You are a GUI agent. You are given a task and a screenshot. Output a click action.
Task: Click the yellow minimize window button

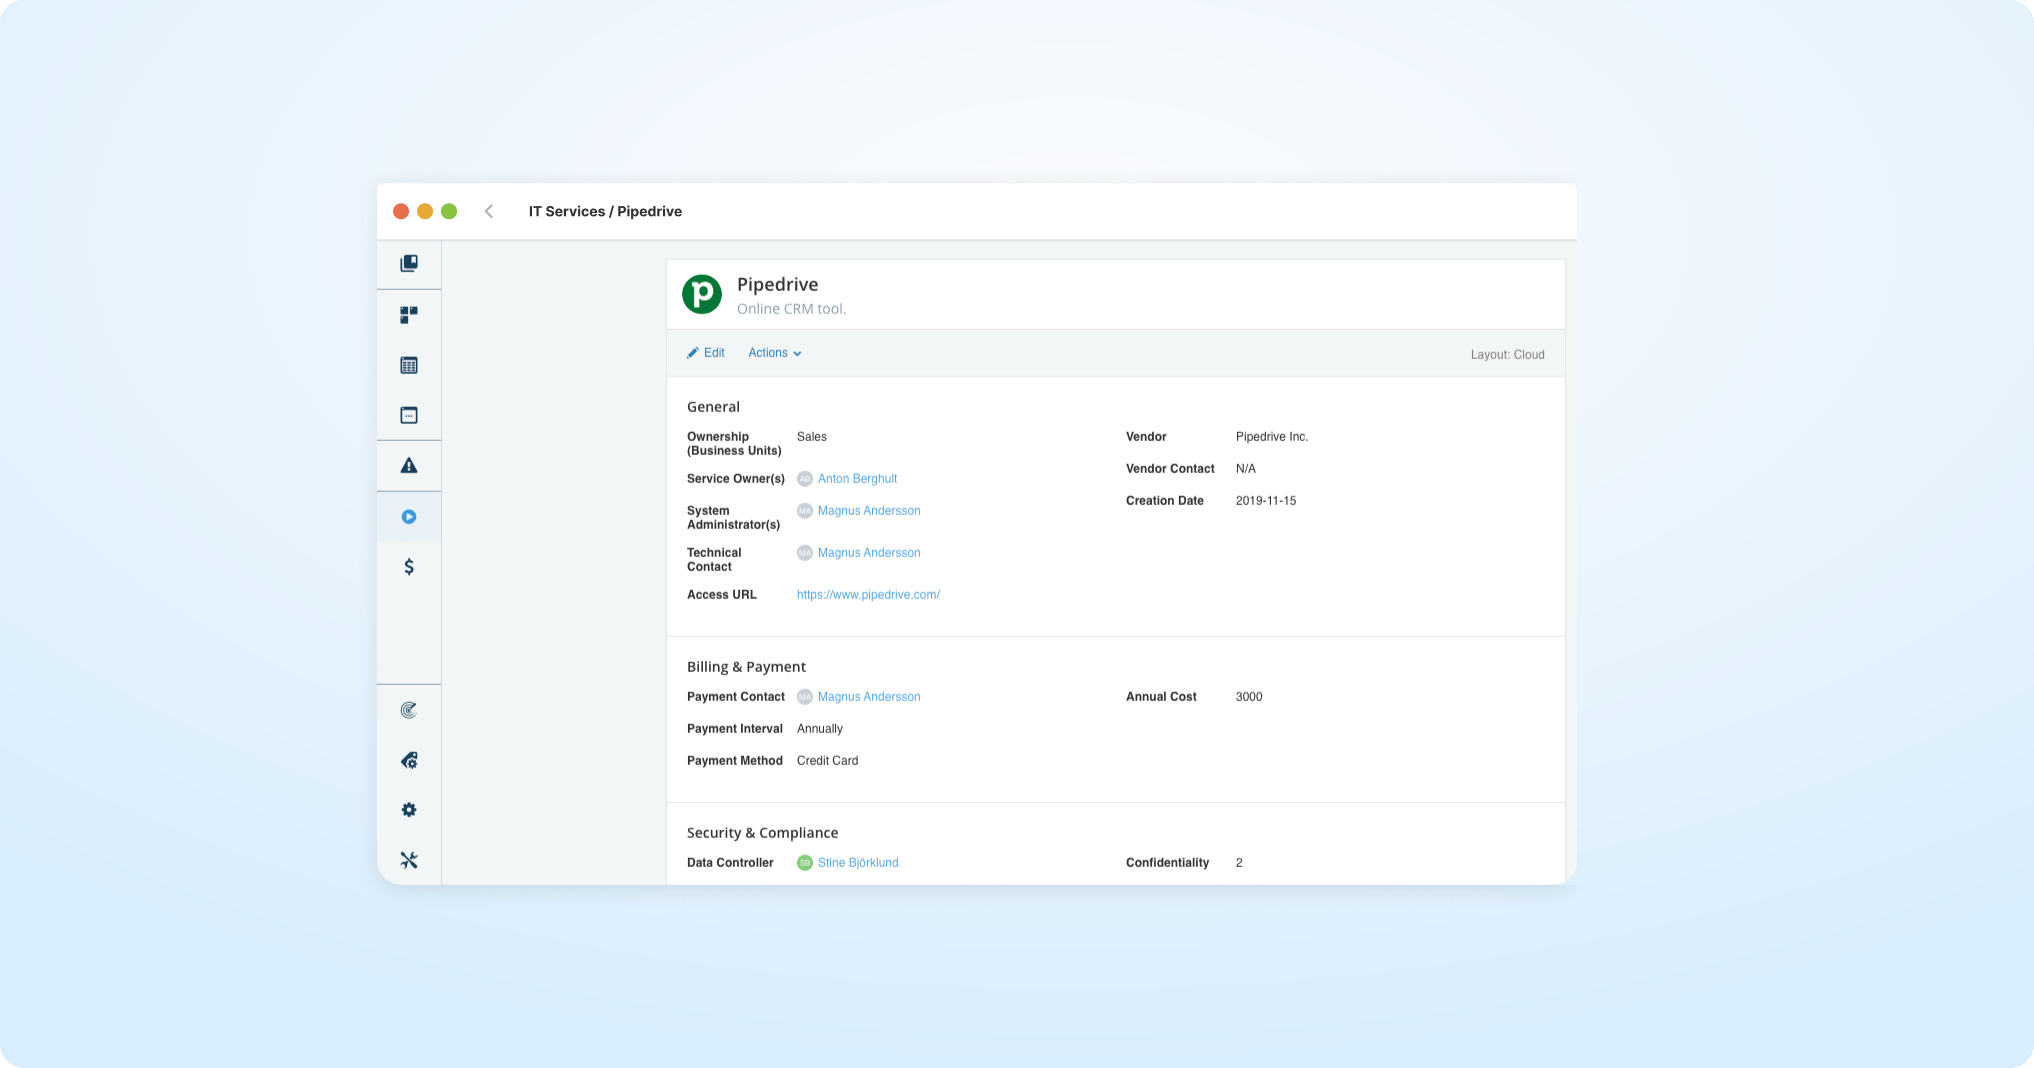tap(425, 211)
